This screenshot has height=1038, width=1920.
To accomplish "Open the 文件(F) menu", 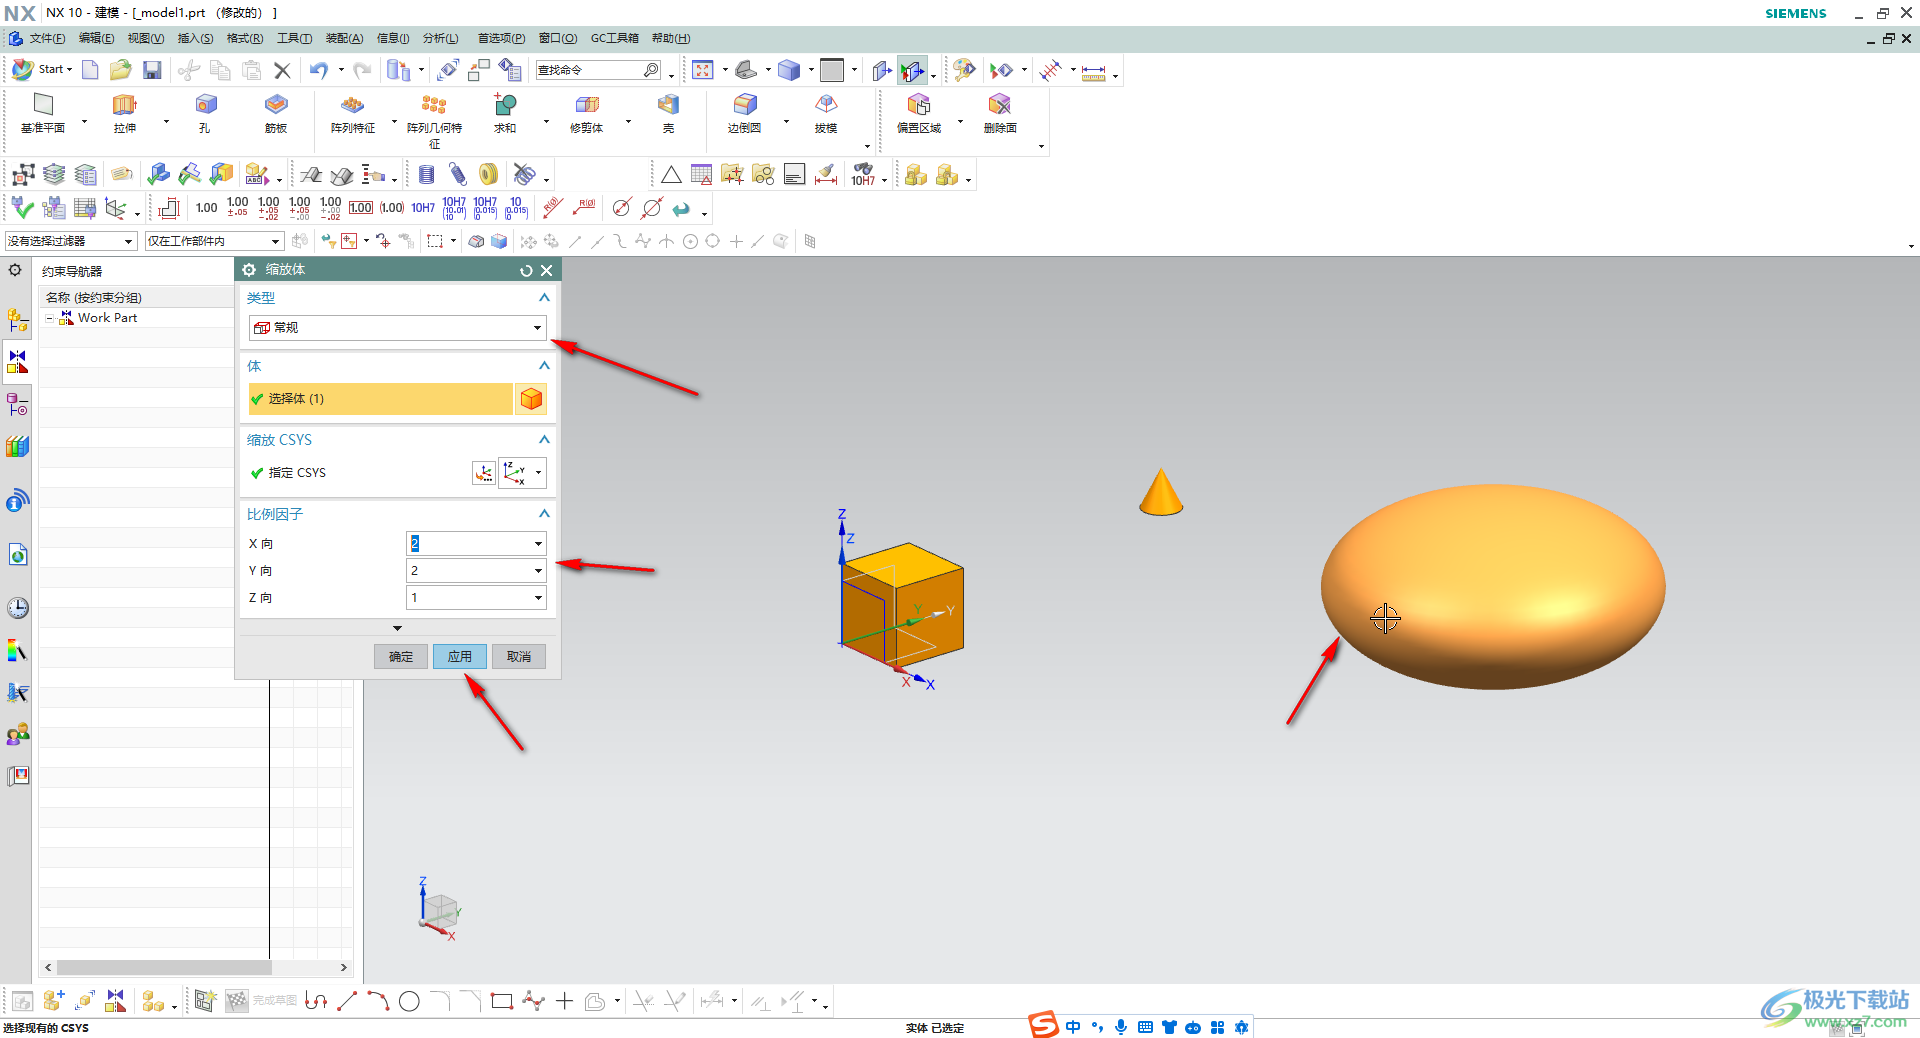I will pyautogui.click(x=46, y=38).
